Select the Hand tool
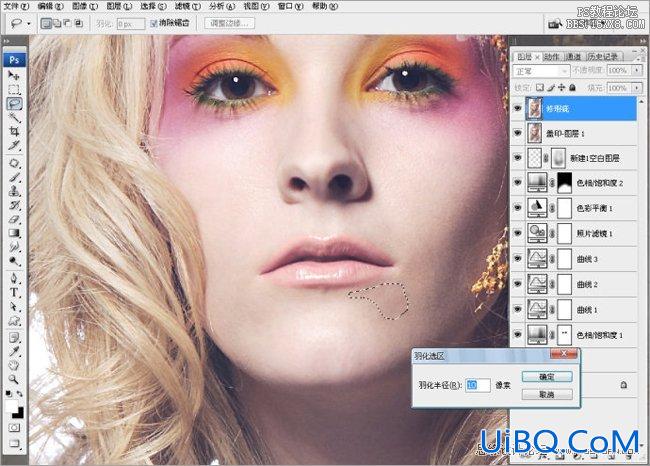The image size is (650, 466). [14, 366]
